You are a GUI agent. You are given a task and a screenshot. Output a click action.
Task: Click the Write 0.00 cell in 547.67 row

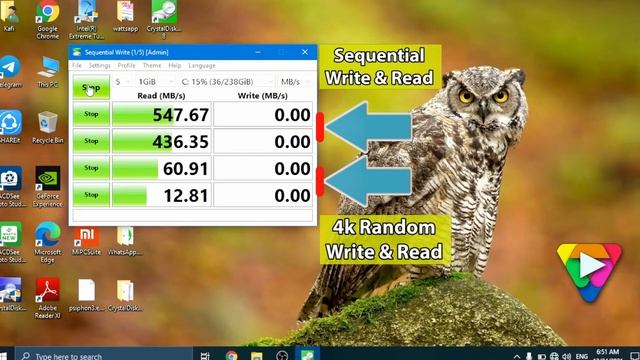pyautogui.click(x=263, y=114)
